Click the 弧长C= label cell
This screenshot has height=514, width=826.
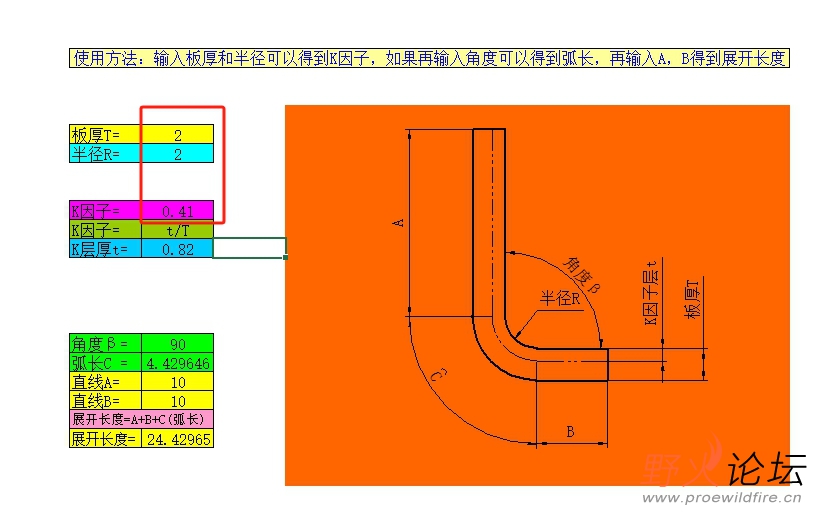(x=105, y=362)
